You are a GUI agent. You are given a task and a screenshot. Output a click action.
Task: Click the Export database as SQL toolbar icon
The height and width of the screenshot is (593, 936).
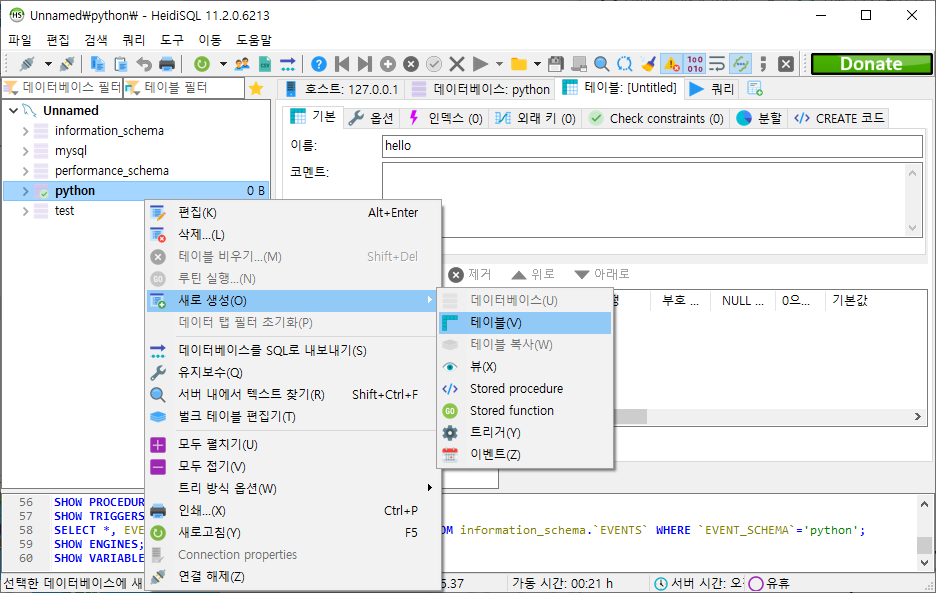(288, 64)
